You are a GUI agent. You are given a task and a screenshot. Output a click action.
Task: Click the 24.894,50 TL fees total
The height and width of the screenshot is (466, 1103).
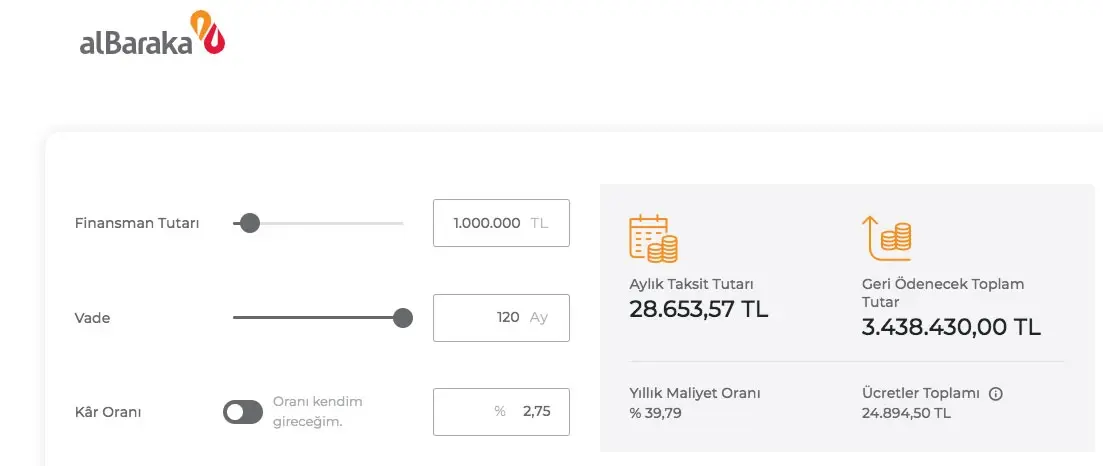[906, 412]
